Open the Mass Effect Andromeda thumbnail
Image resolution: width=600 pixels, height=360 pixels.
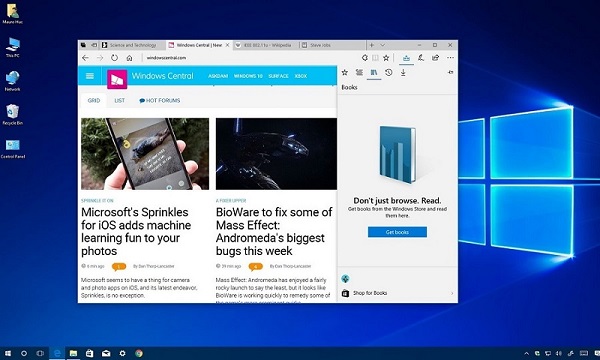coord(276,154)
